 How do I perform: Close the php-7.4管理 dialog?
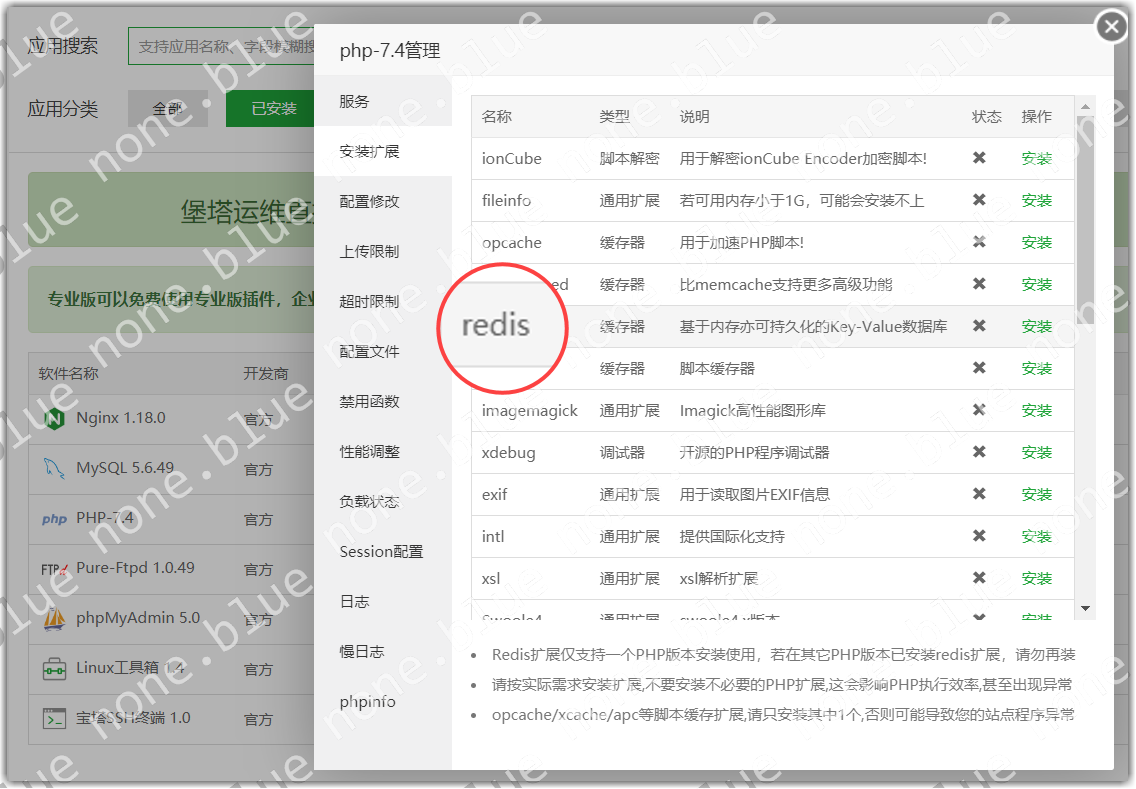(1111, 27)
